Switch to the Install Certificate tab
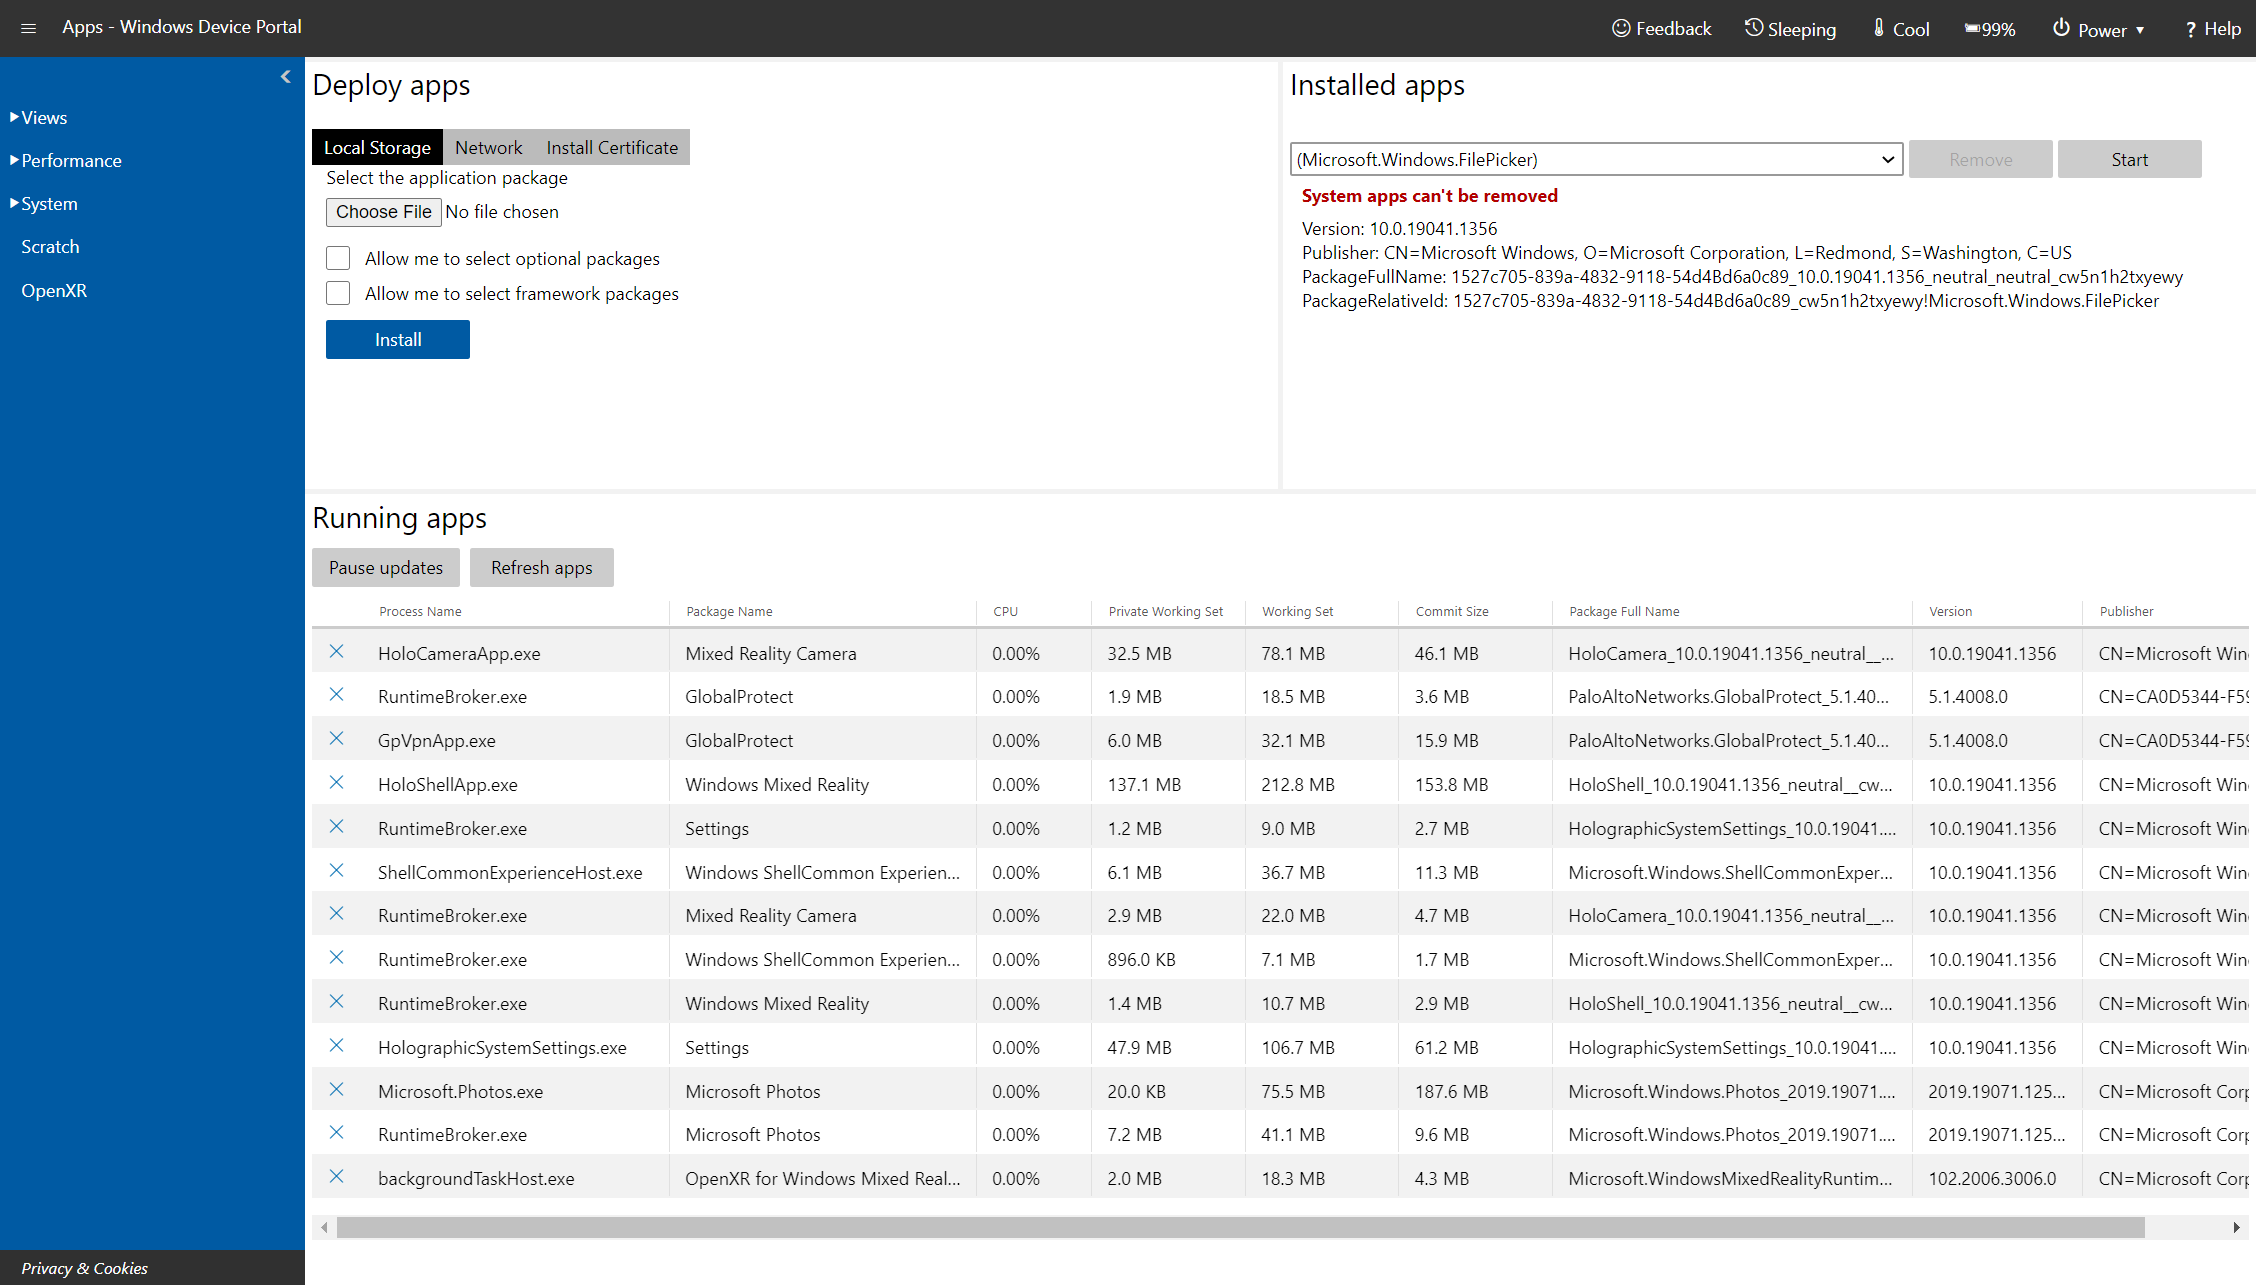The width and height of the screenshot is (2256, 1285). (614, 146)
